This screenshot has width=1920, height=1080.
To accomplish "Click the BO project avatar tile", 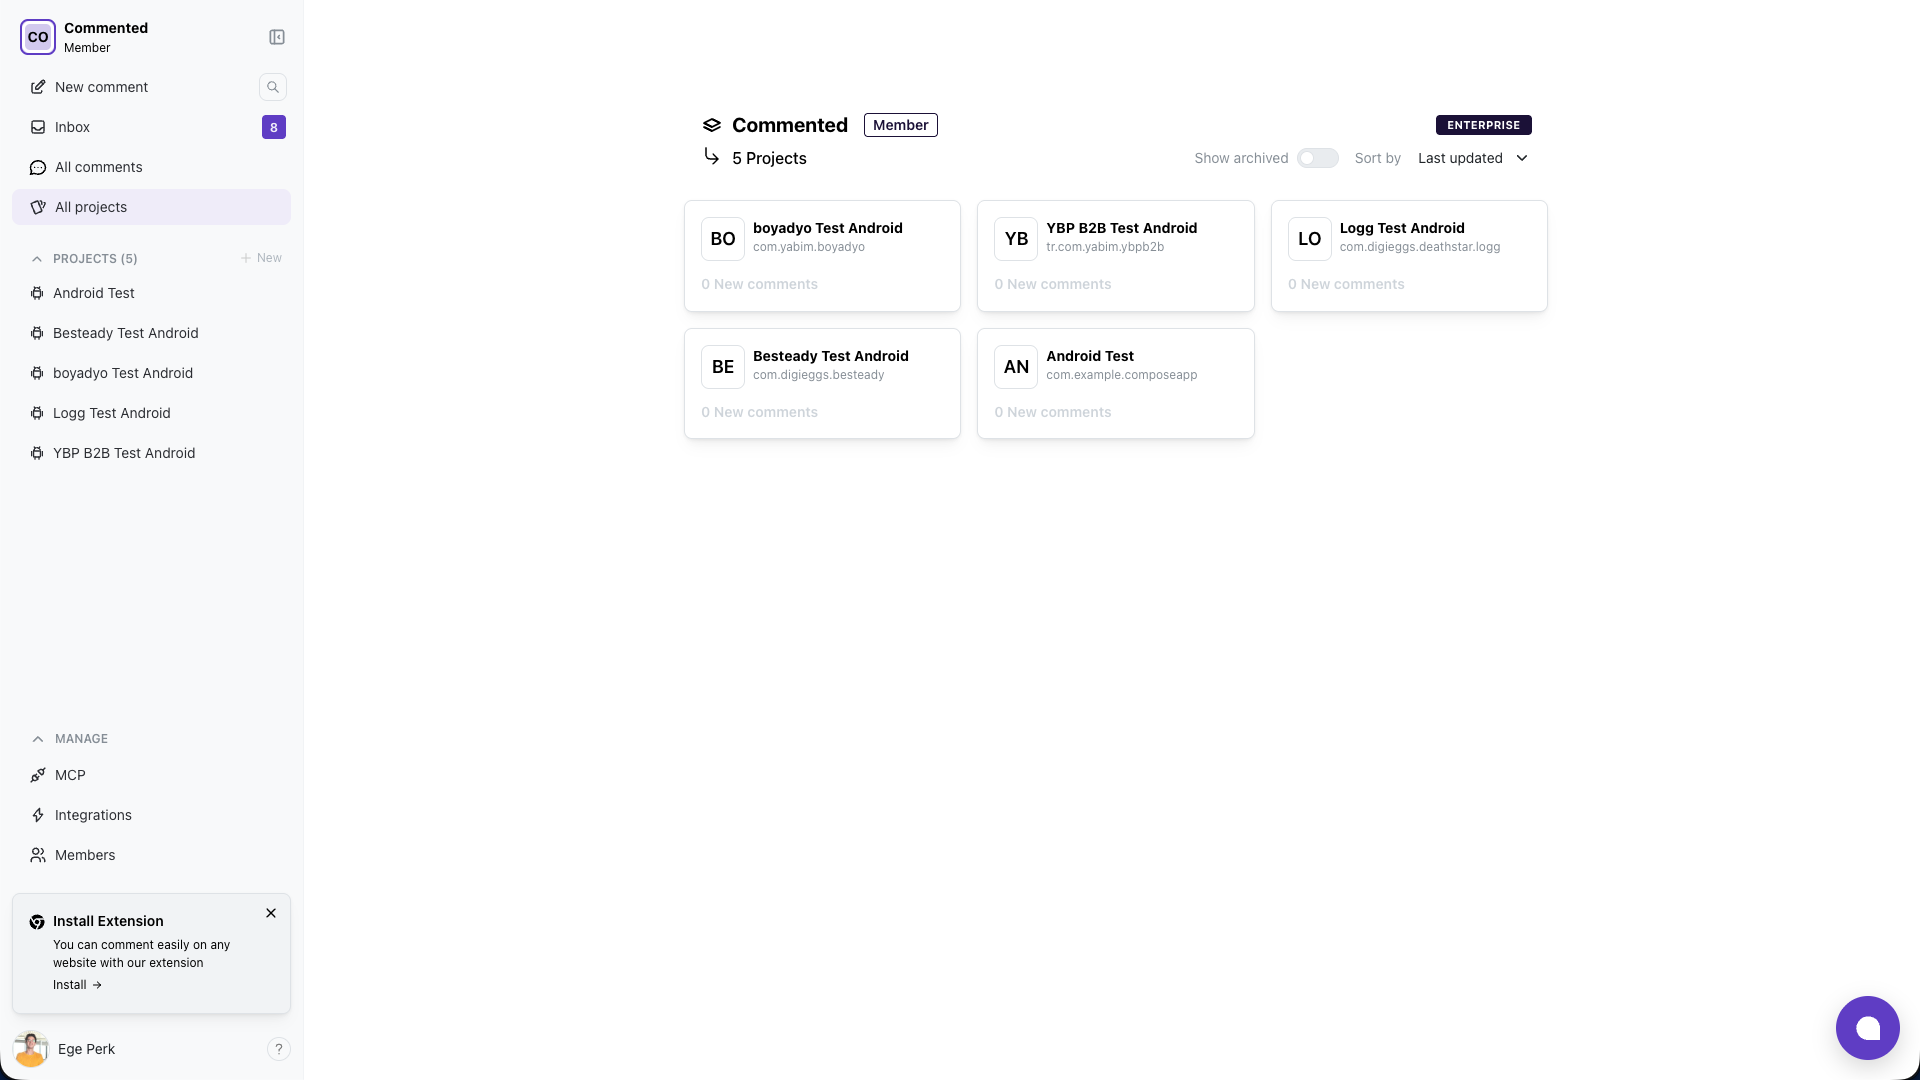I will 723,239.
